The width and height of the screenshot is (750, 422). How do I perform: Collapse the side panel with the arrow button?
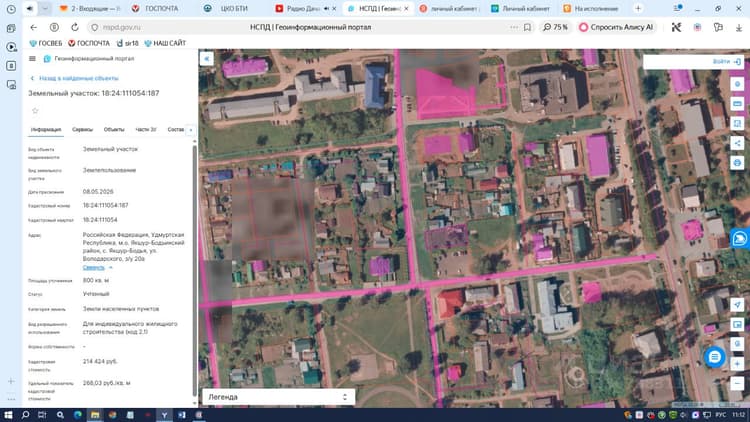point(207,59)
